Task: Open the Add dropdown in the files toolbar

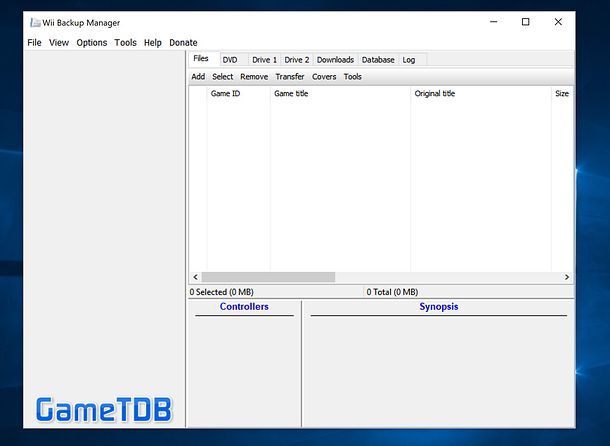Action: pyautogui.click(x=198, y=77)
